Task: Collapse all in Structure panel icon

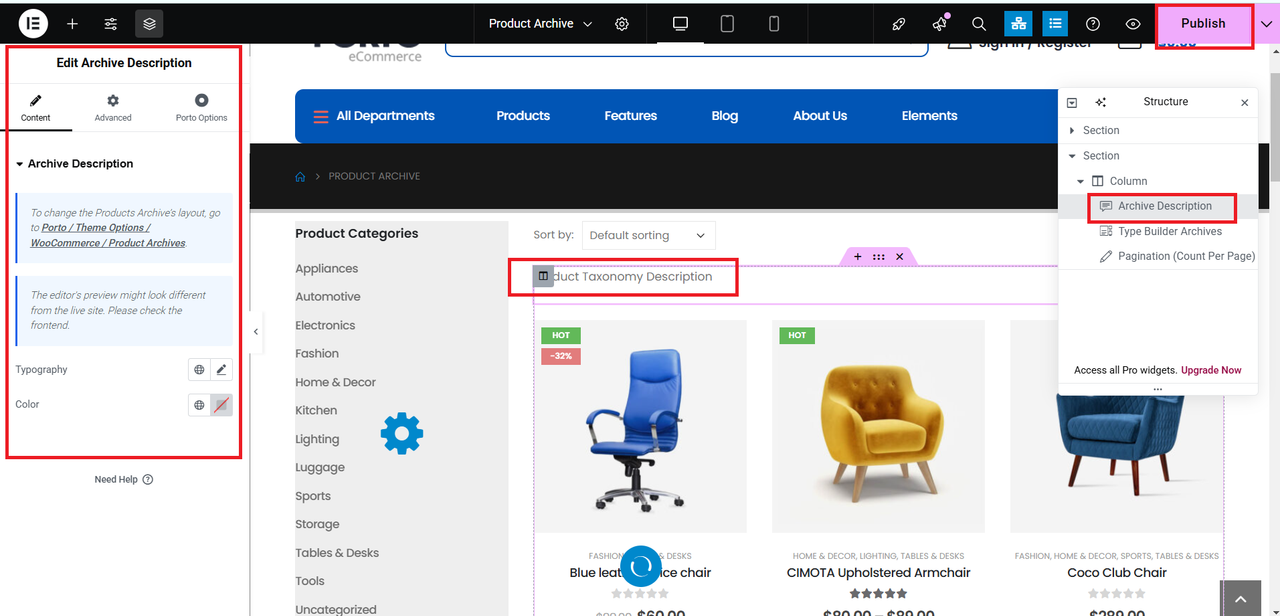Action: click(x=1072, y=102)
